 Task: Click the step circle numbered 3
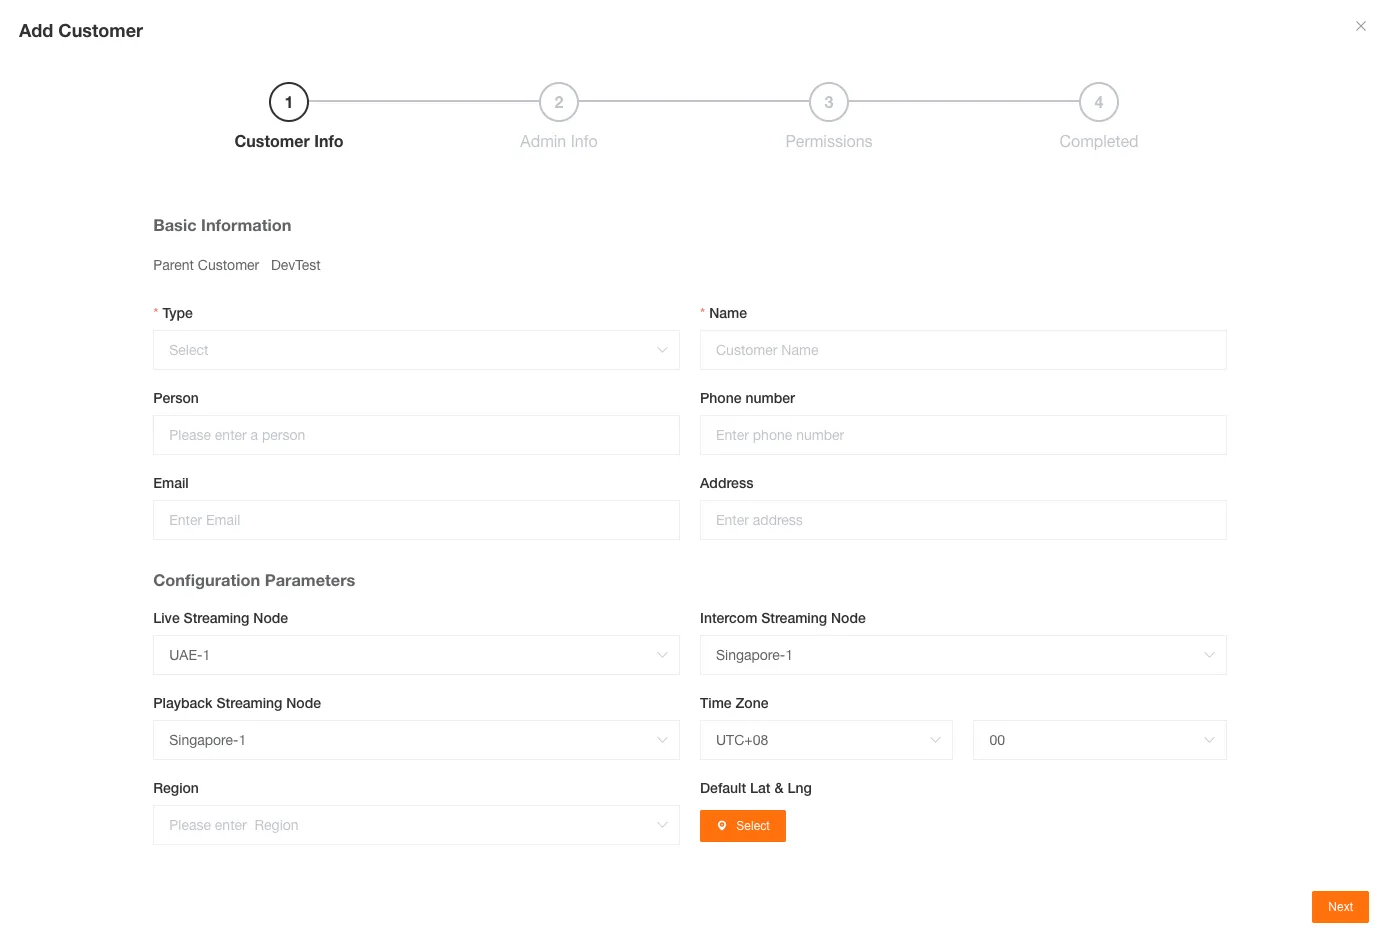click(x=828, y=101)
